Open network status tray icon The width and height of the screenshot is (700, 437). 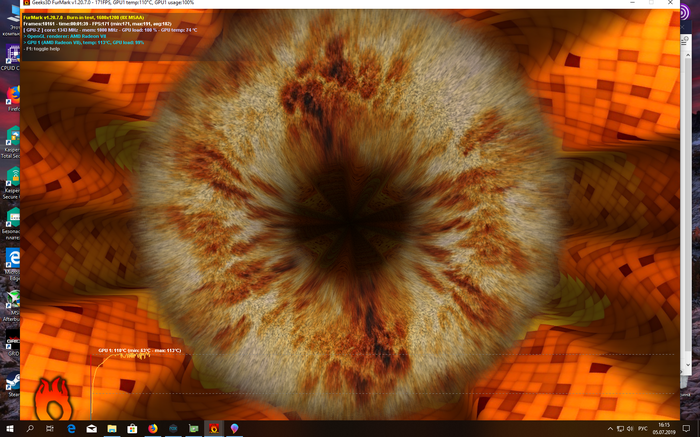pyautogui.click(x=620, y=429)
